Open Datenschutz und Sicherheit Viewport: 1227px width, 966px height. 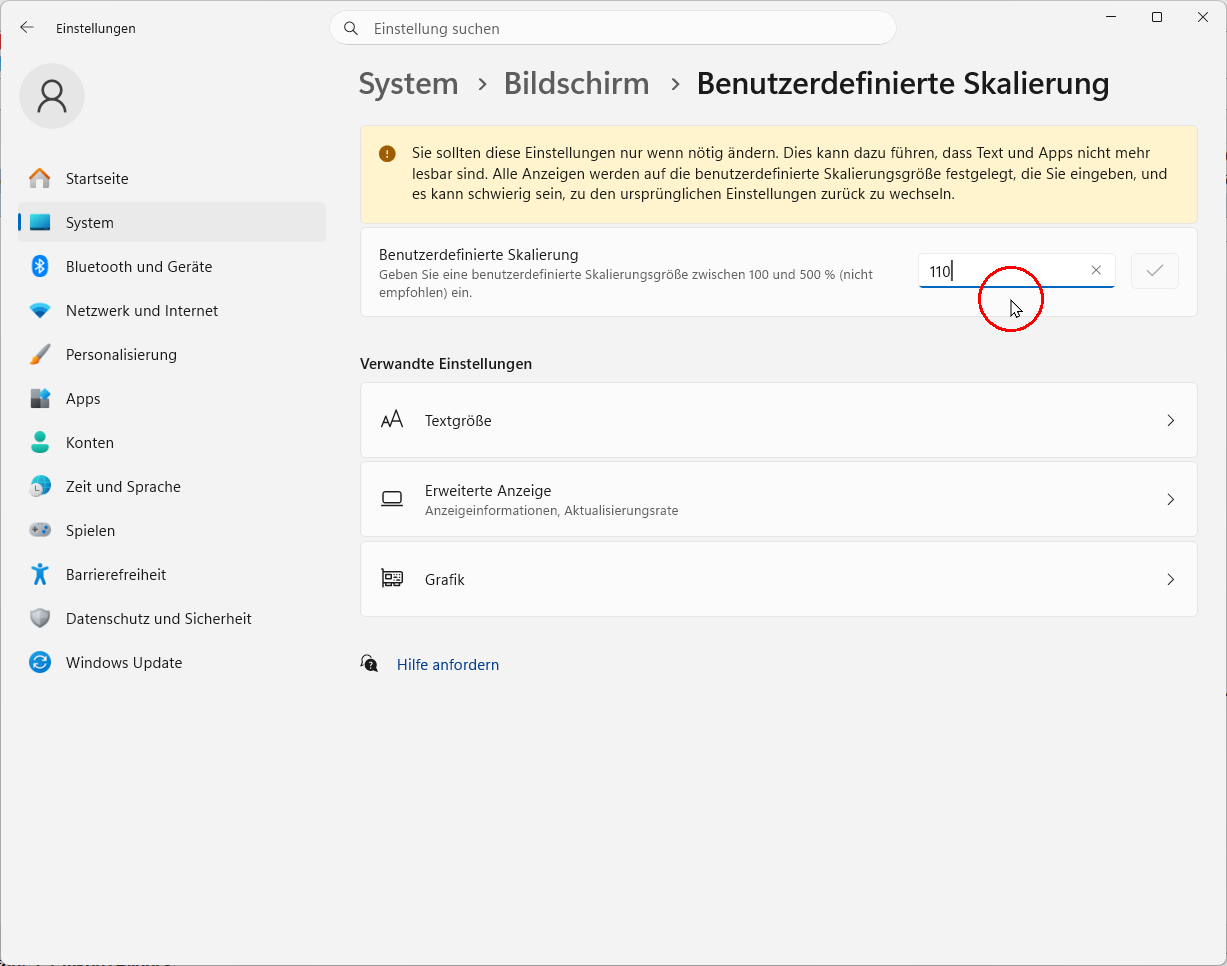pos(172,619)
